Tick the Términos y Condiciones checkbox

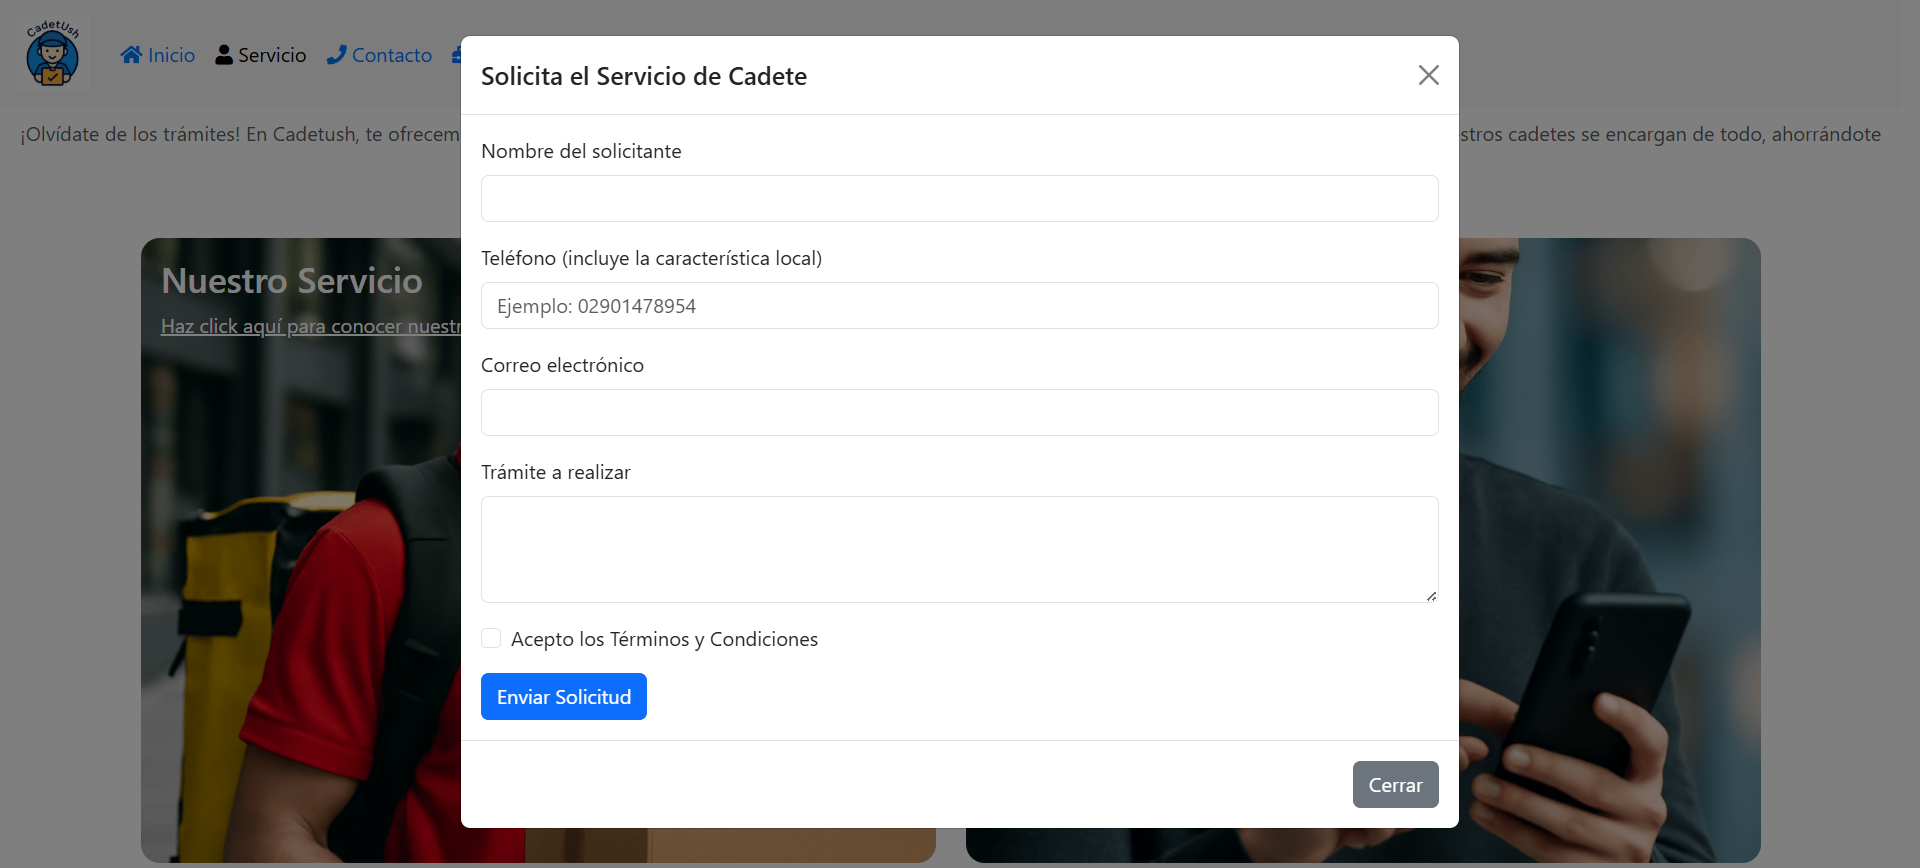[491, 638]
